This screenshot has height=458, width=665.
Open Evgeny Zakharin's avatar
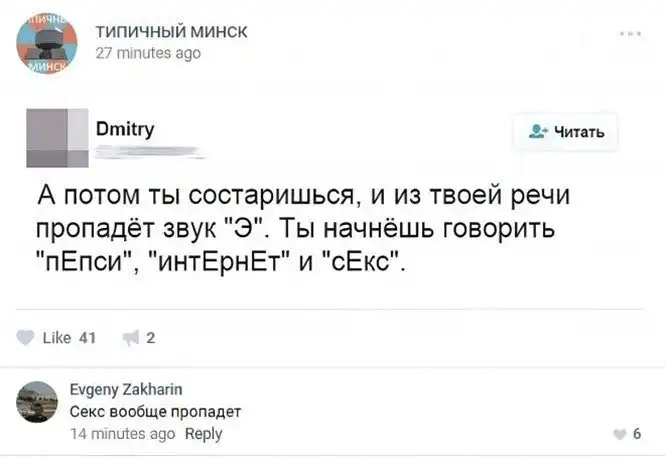pos(38,404)
